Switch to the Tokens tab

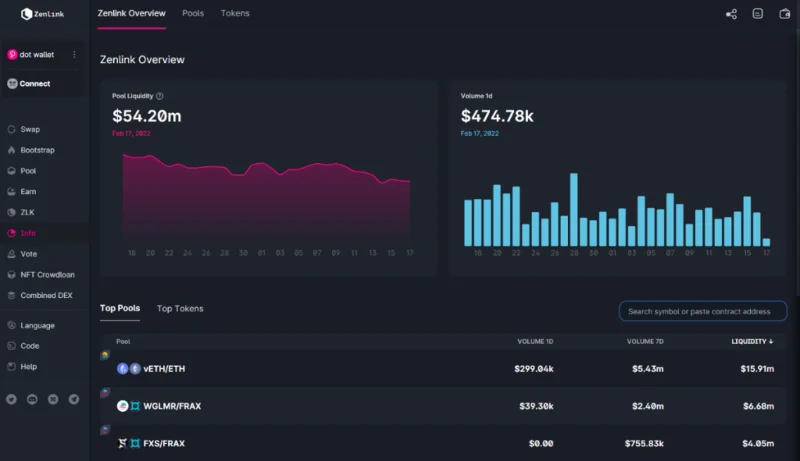(x=235, y=13)
